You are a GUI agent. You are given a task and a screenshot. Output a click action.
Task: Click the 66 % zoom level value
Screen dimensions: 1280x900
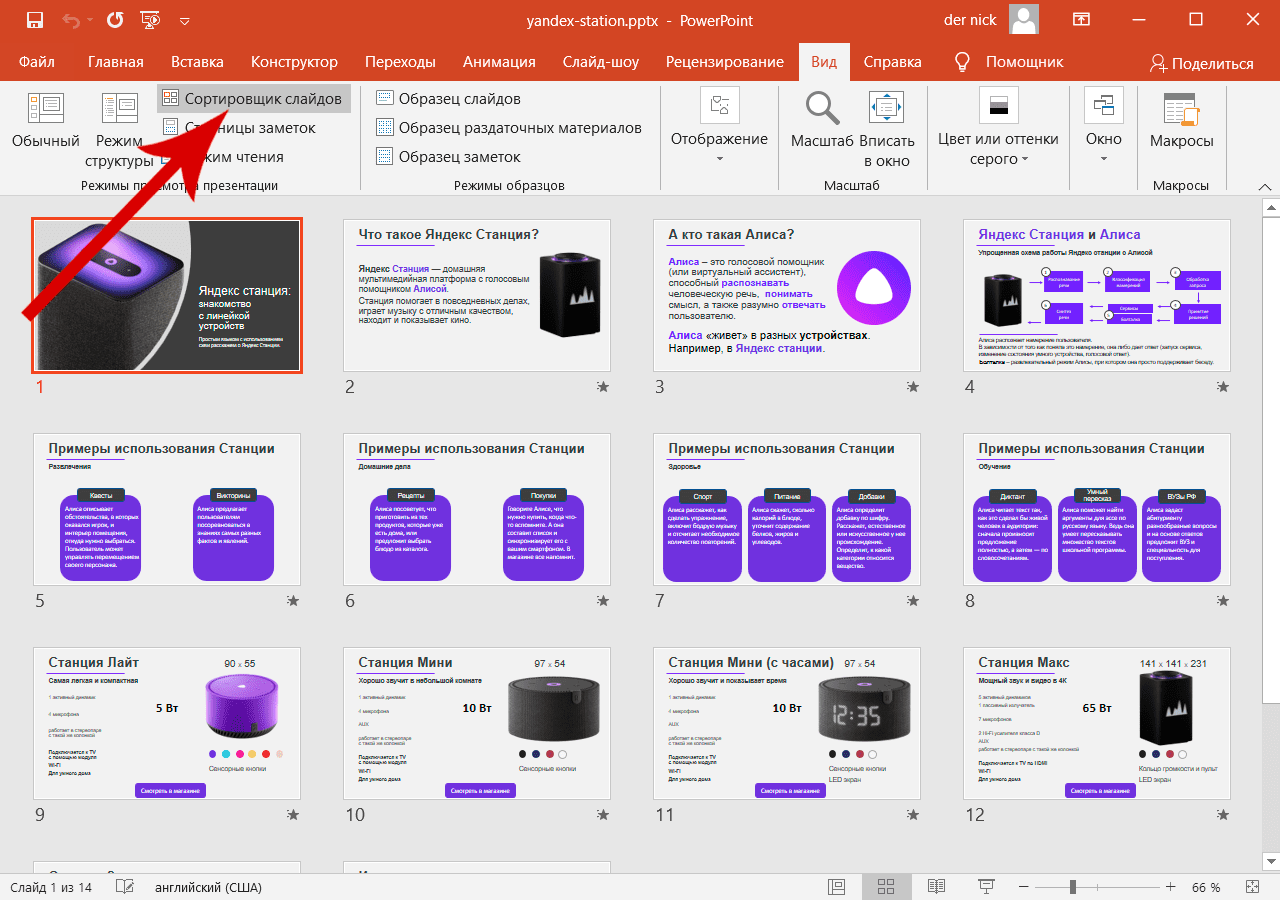pyautogui.click(x=1206, y=887)
